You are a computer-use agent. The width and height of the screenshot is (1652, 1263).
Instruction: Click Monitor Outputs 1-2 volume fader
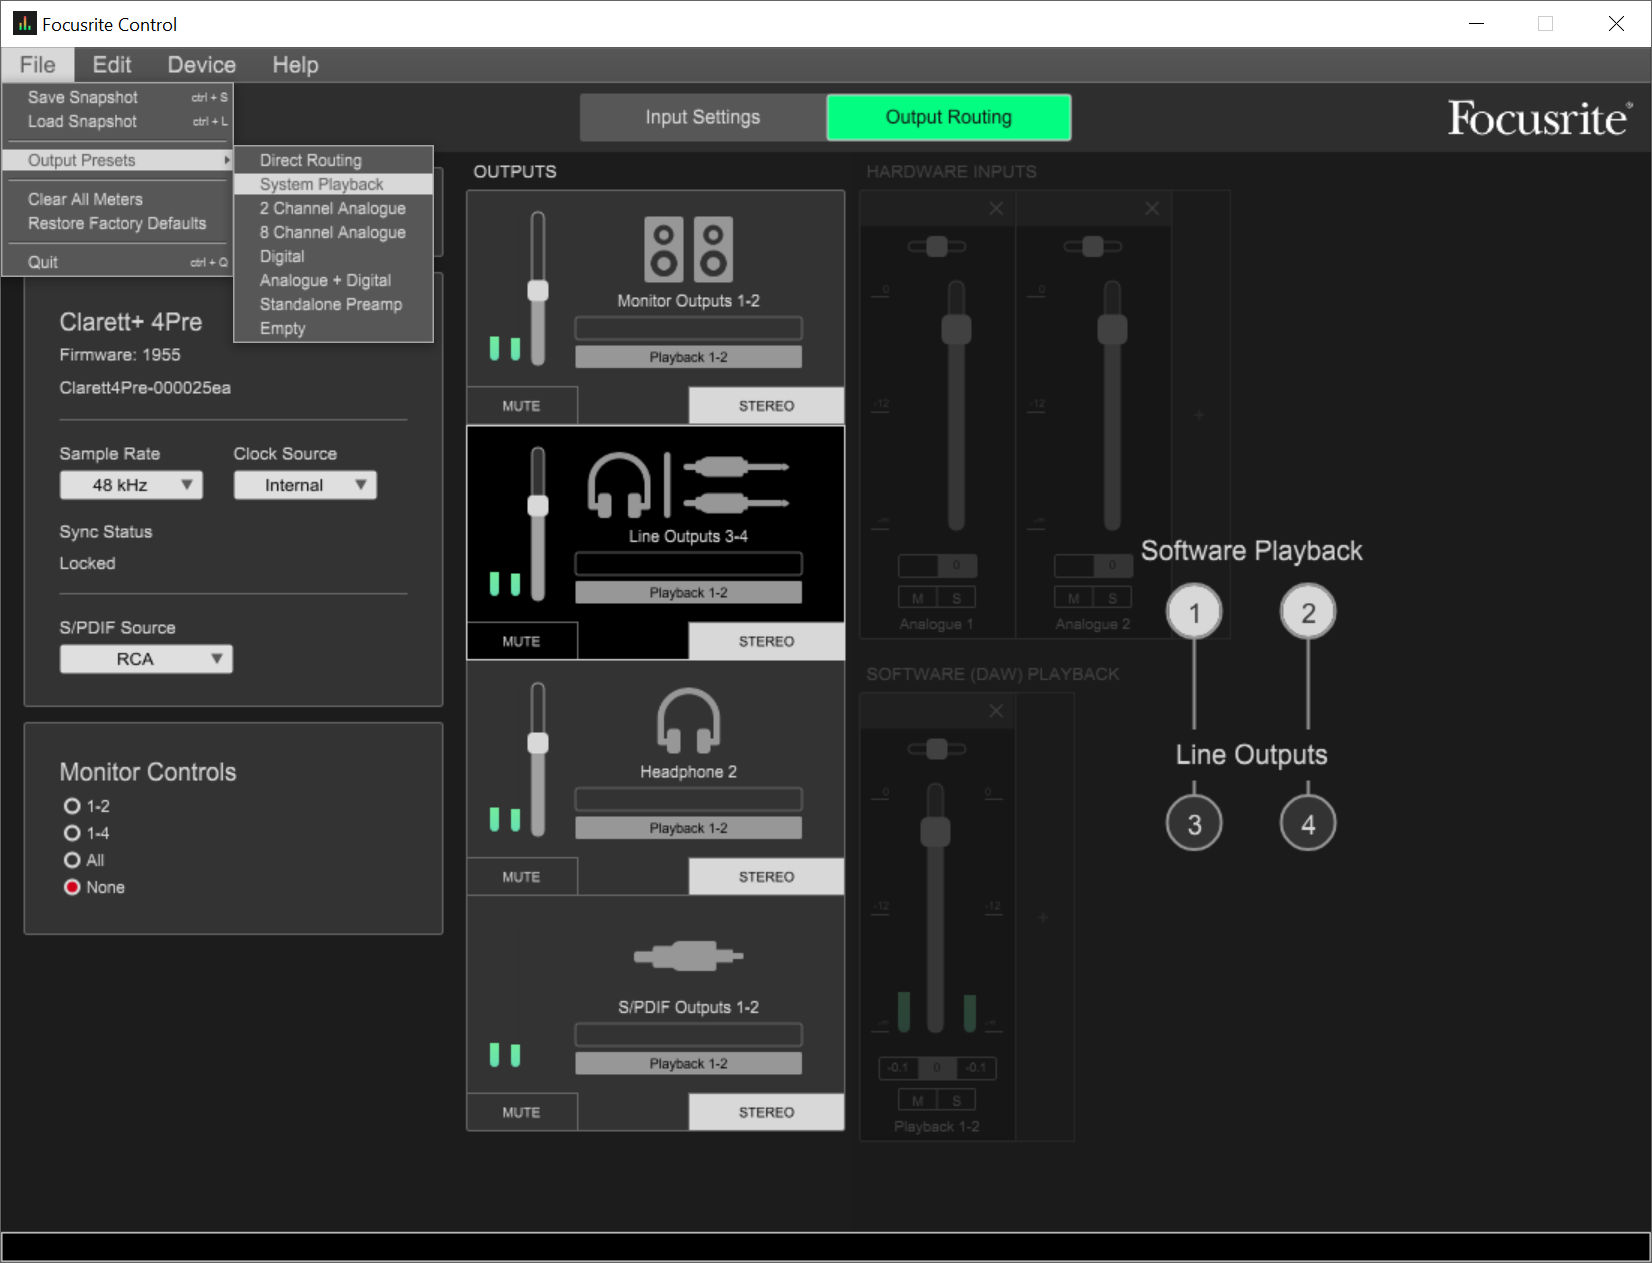click(x=538, y=290)
